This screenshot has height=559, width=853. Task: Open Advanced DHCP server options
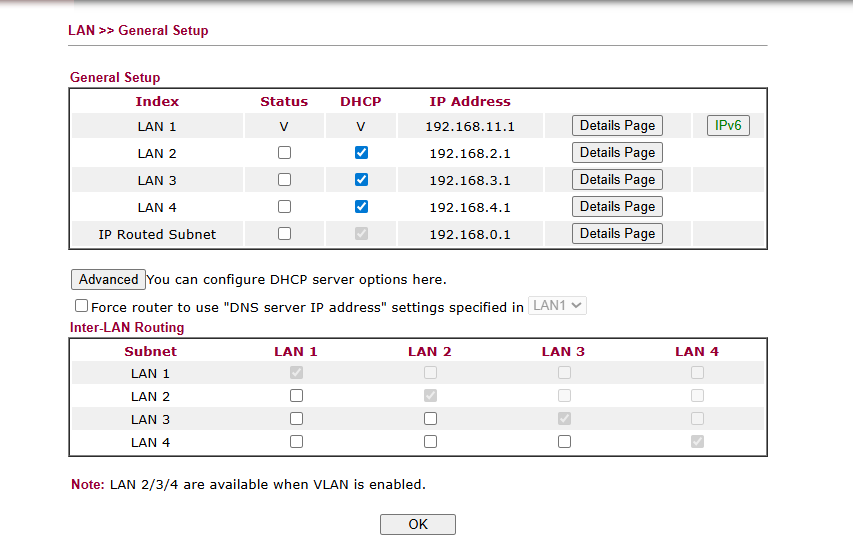click(x=108, y=280)
